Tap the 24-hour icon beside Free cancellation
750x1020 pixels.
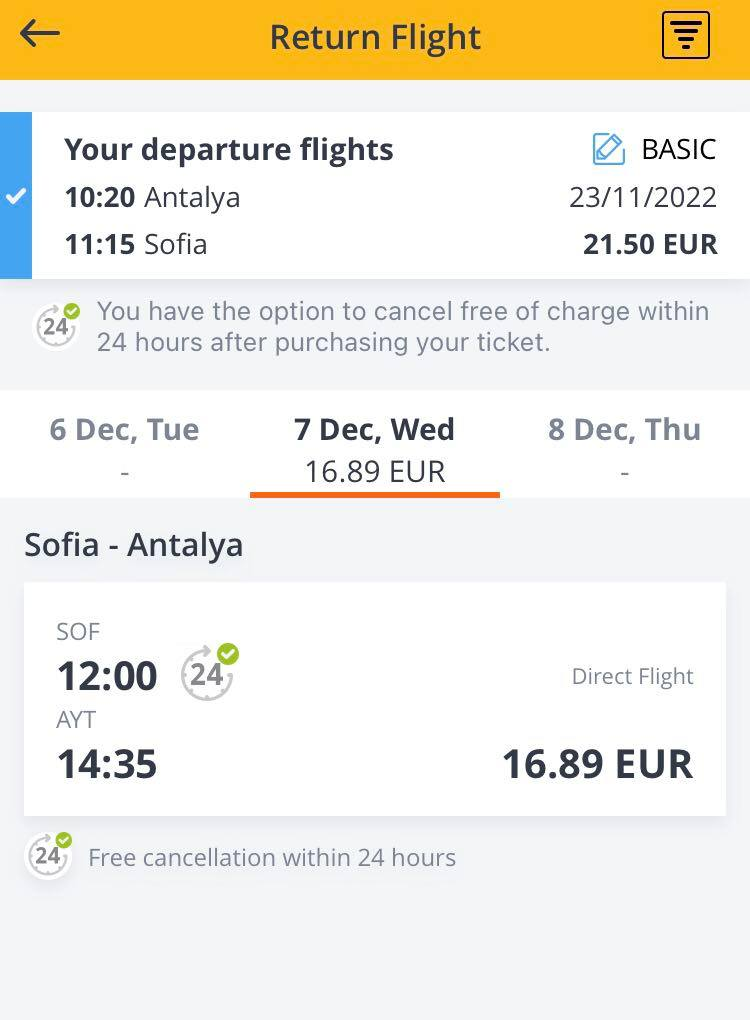click(48, 856)
